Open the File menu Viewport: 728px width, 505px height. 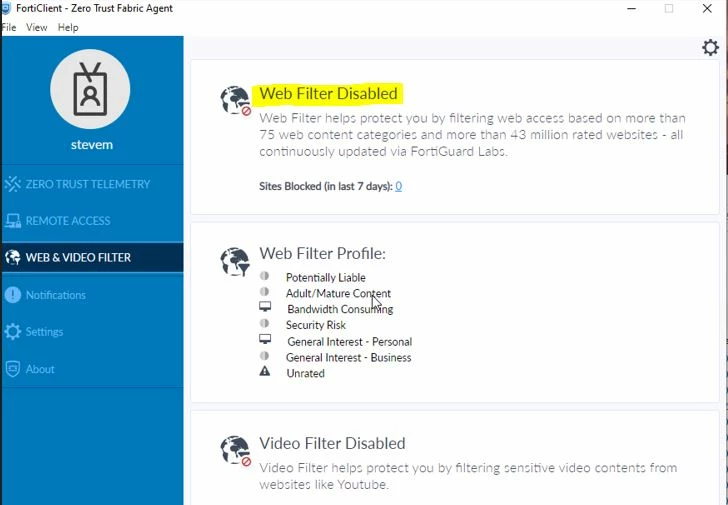(9, 27)
